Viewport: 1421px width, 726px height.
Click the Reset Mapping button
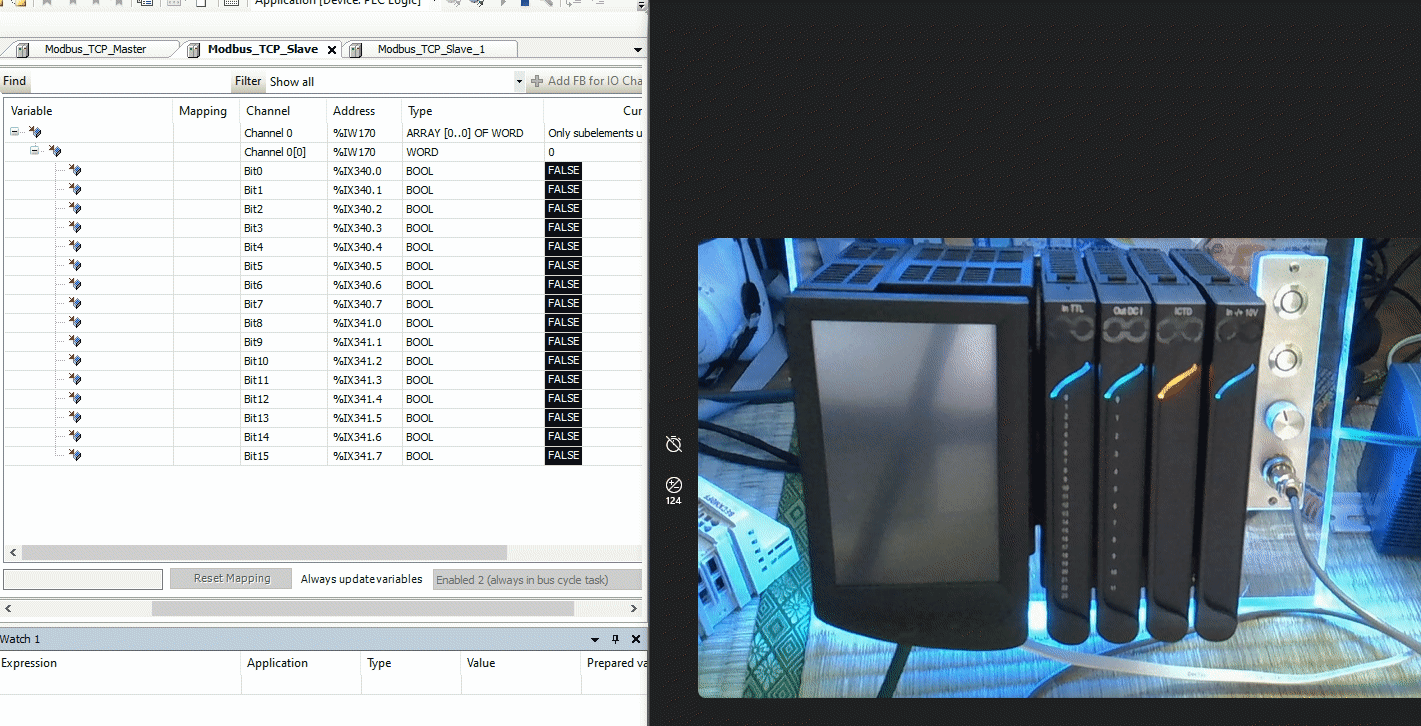click(x=232, y=579)
